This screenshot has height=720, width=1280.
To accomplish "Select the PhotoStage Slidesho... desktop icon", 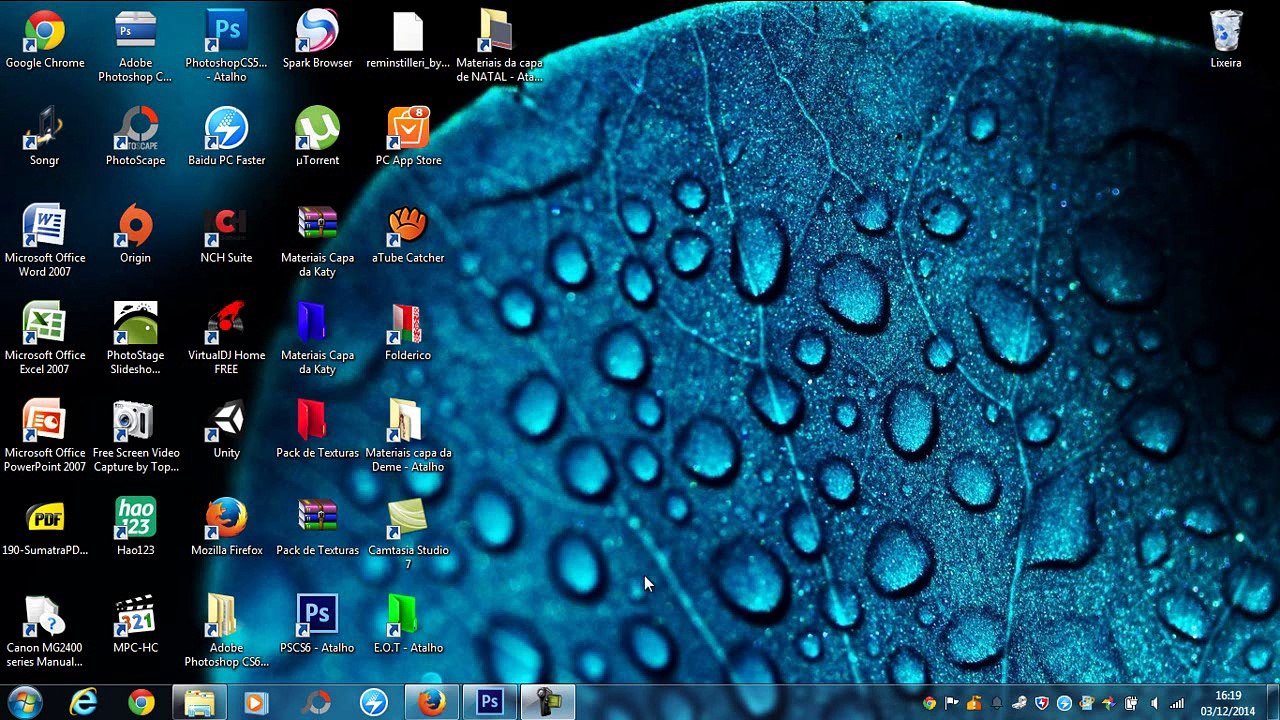I will [x=135, y=339].
